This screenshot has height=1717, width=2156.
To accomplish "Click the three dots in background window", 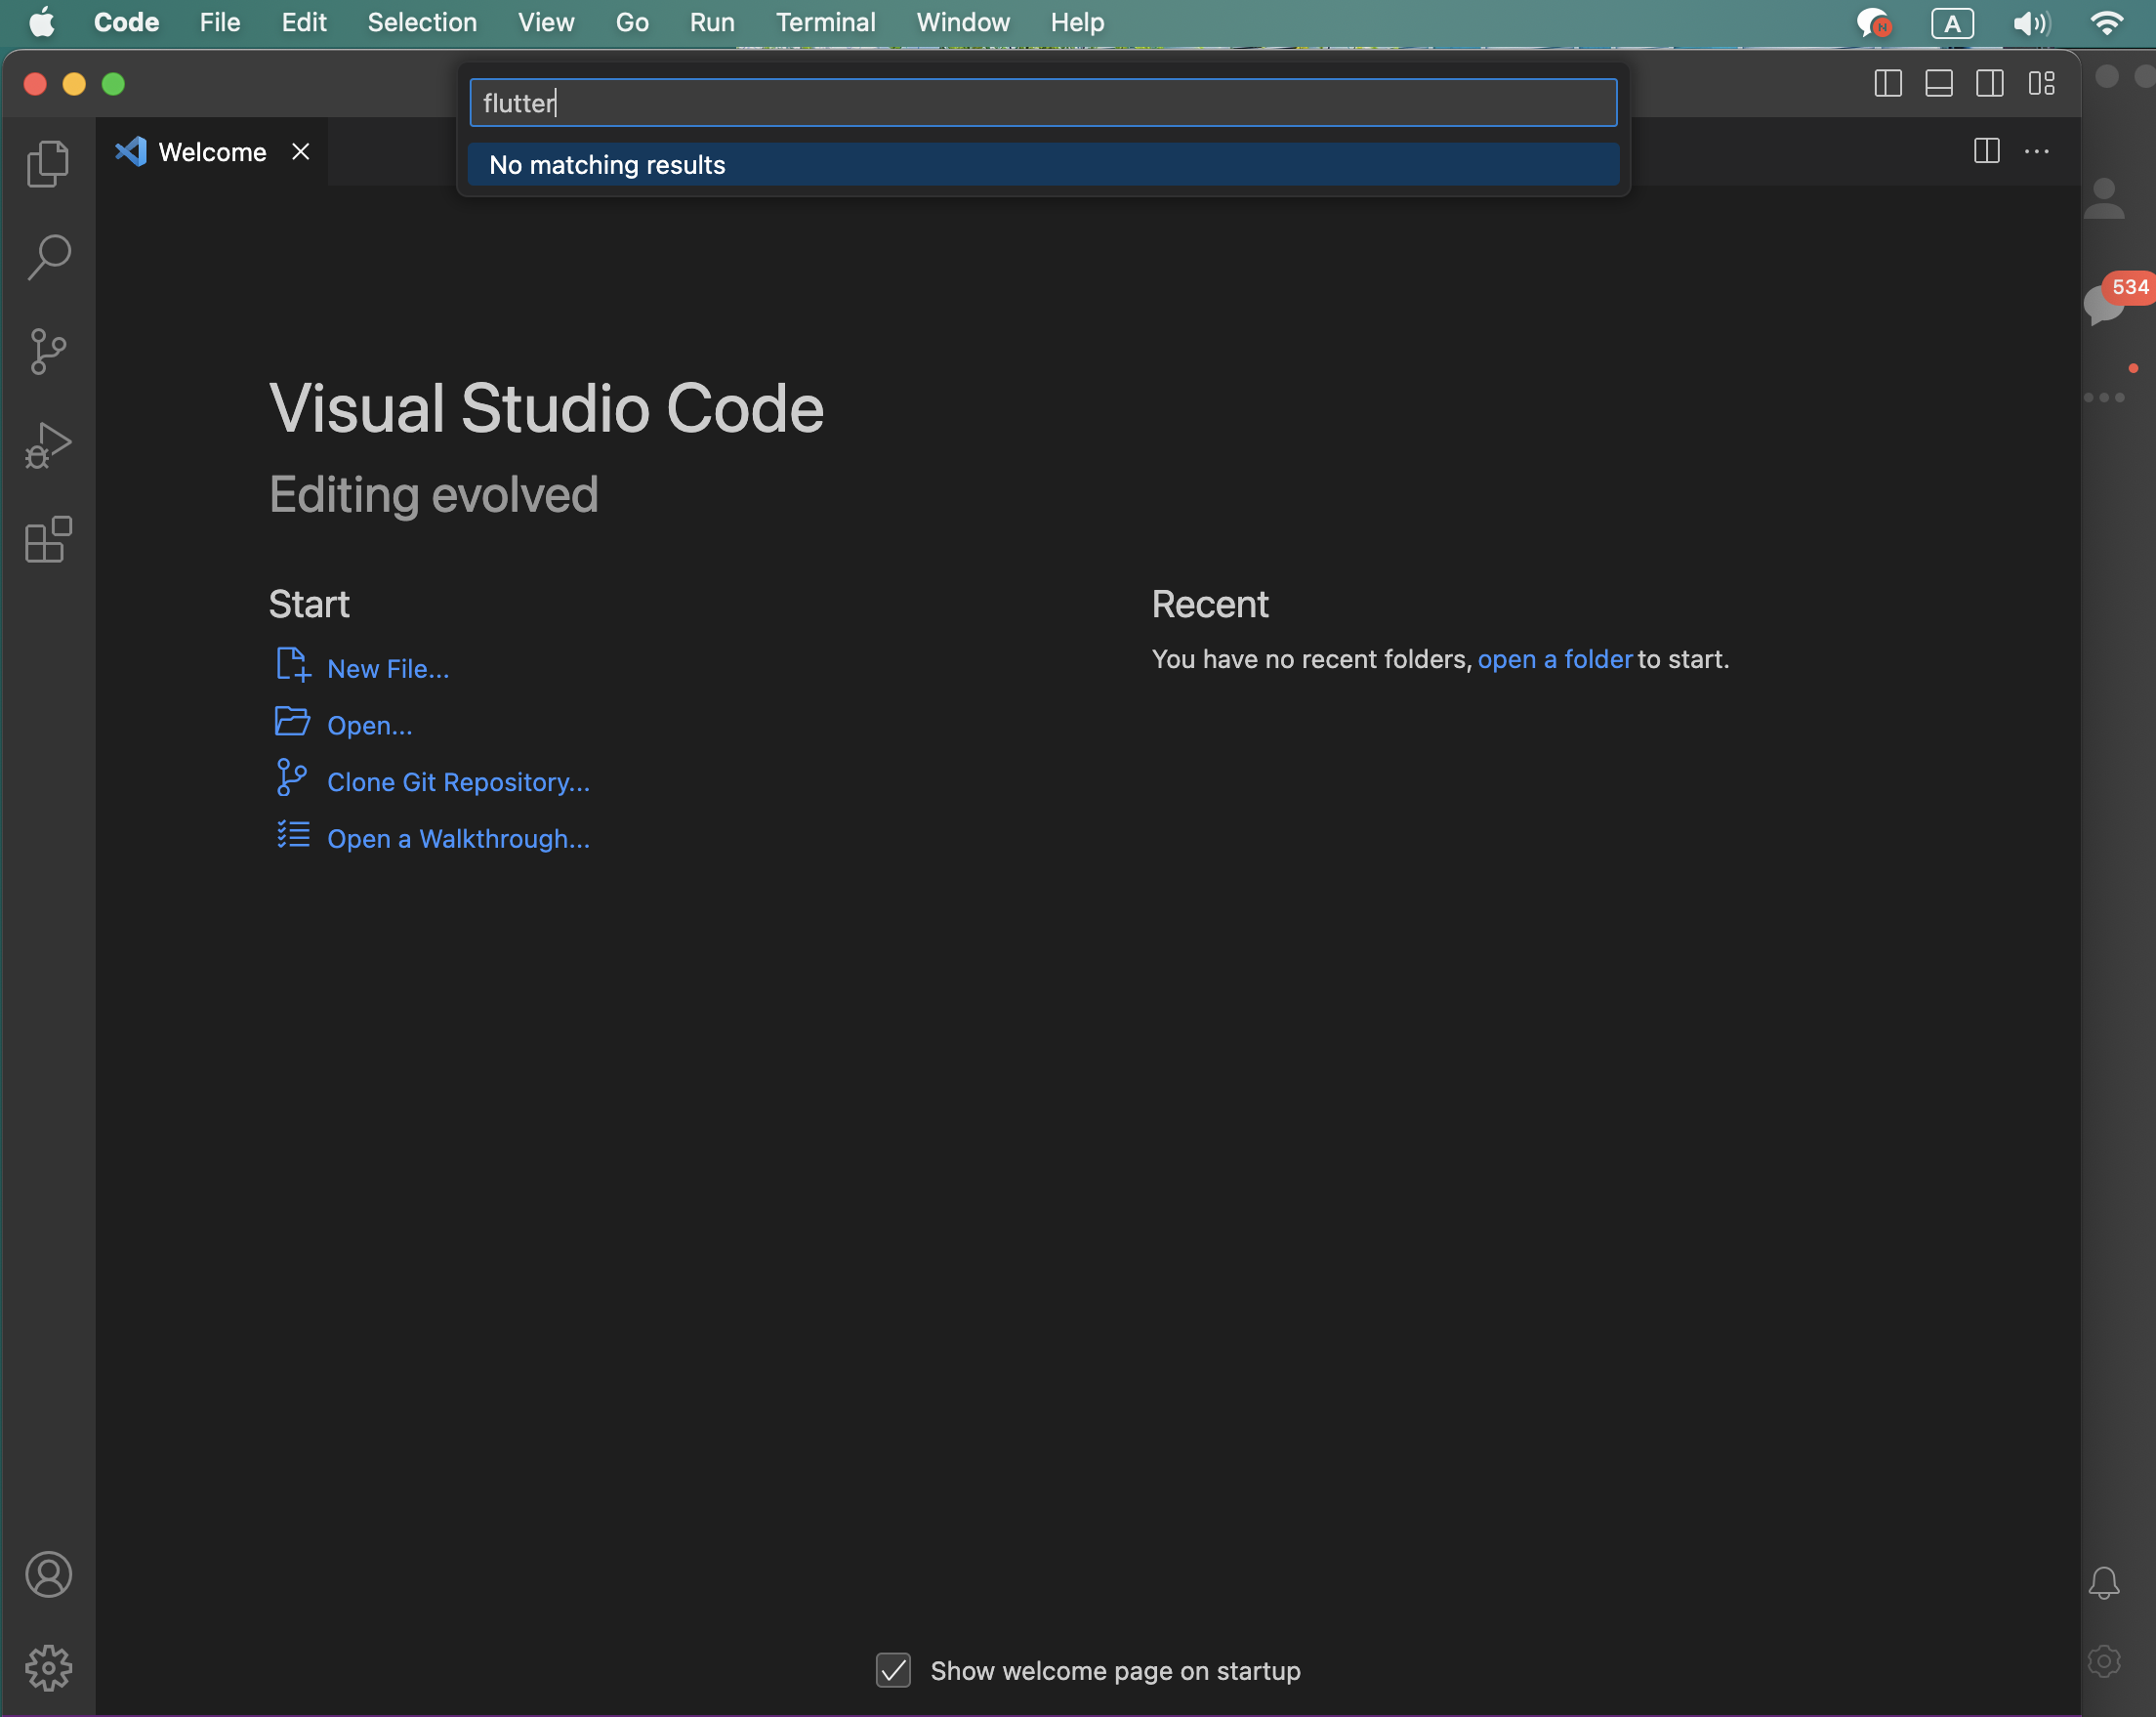I will click(x=2104, y=397).
